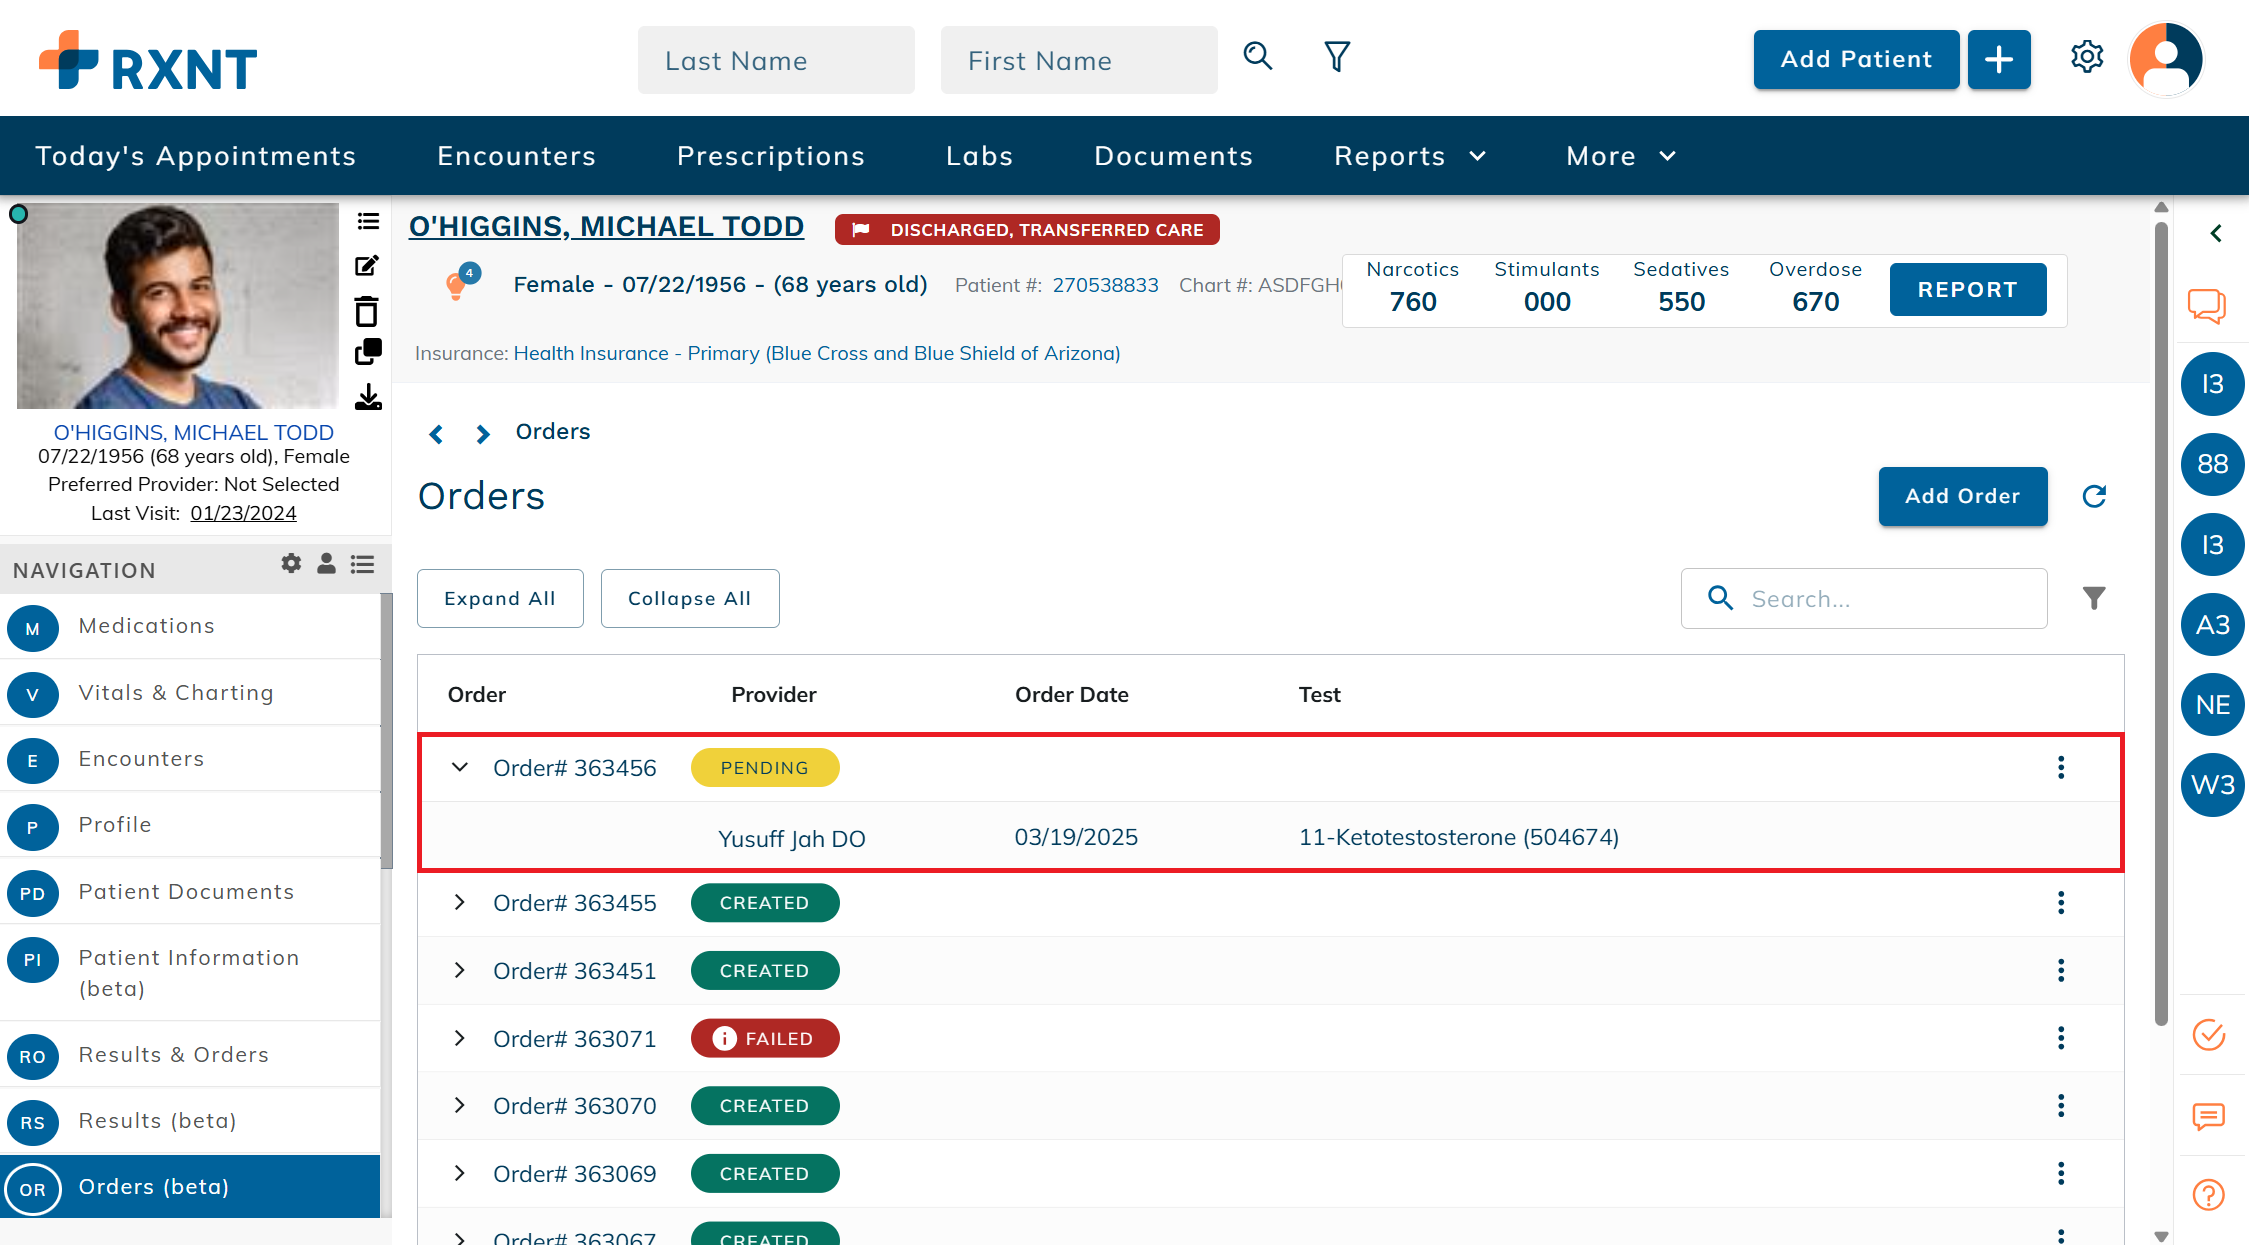2249x1245 pixels.
Task: Collapse Order# 363456 row
Action: [460, 767]
